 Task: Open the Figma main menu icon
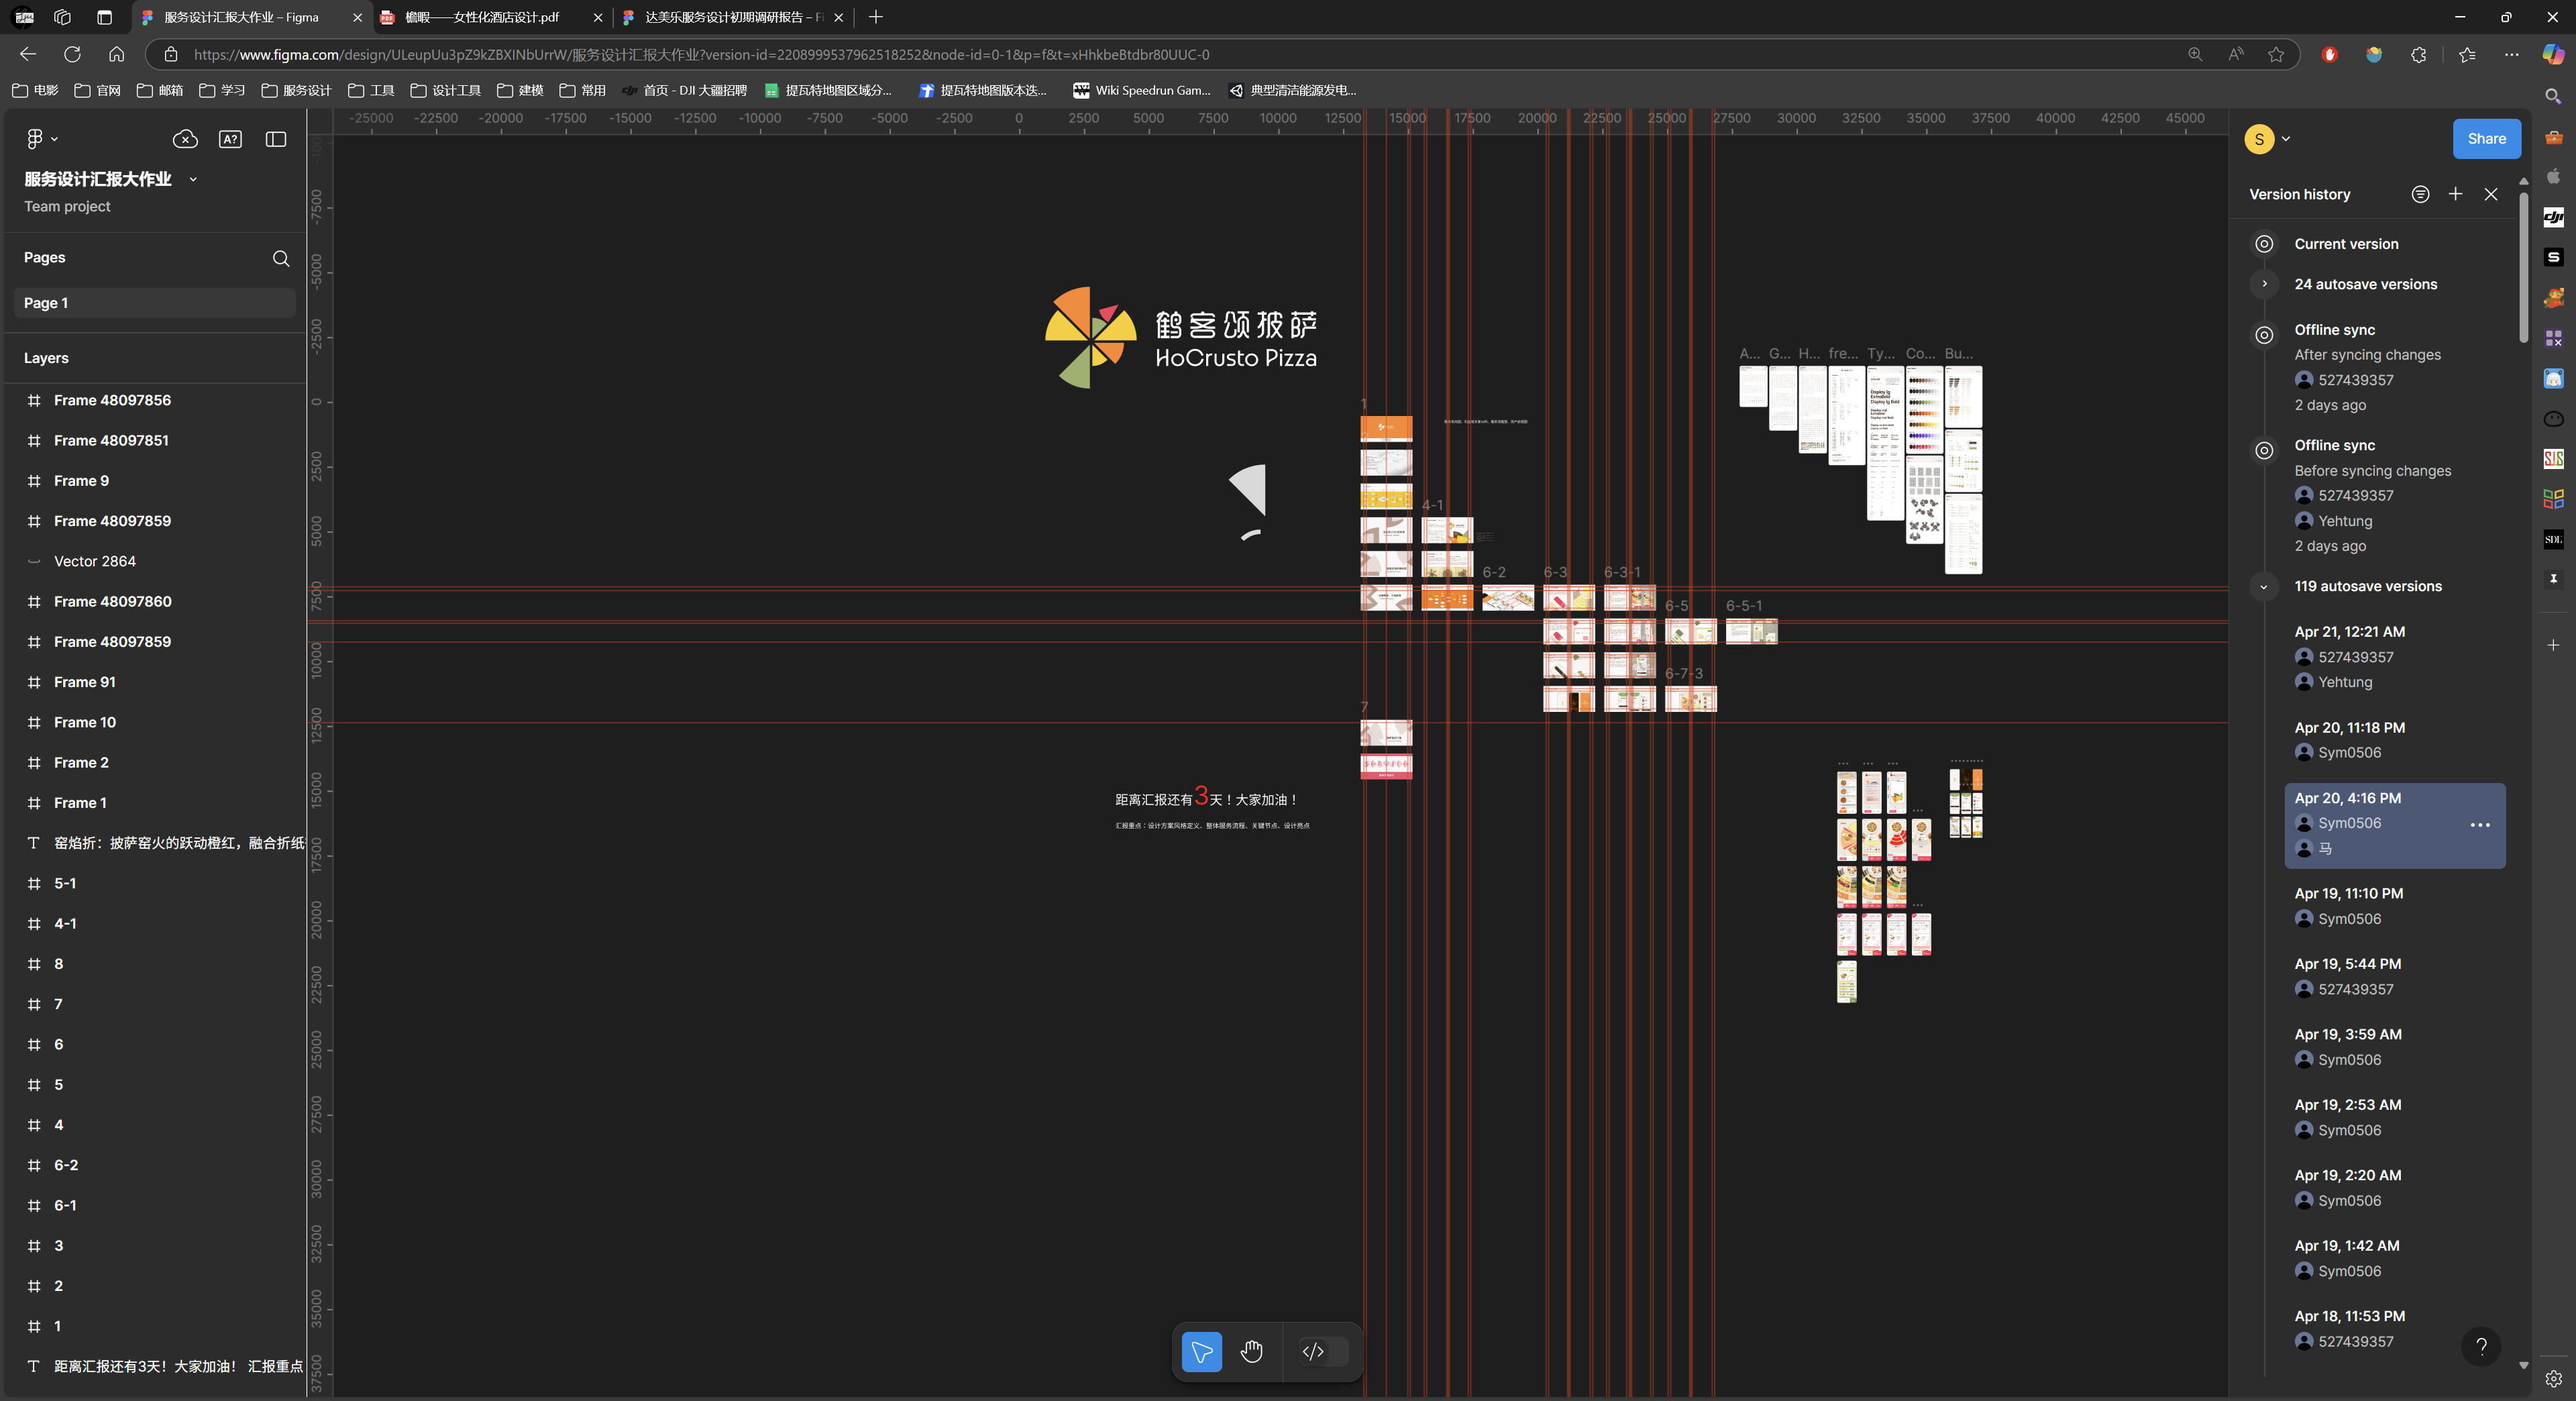(x=35, y=139)
